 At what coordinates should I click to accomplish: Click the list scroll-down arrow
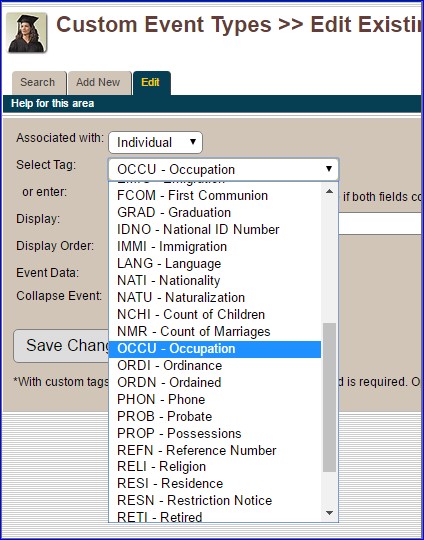coord(329,513)
